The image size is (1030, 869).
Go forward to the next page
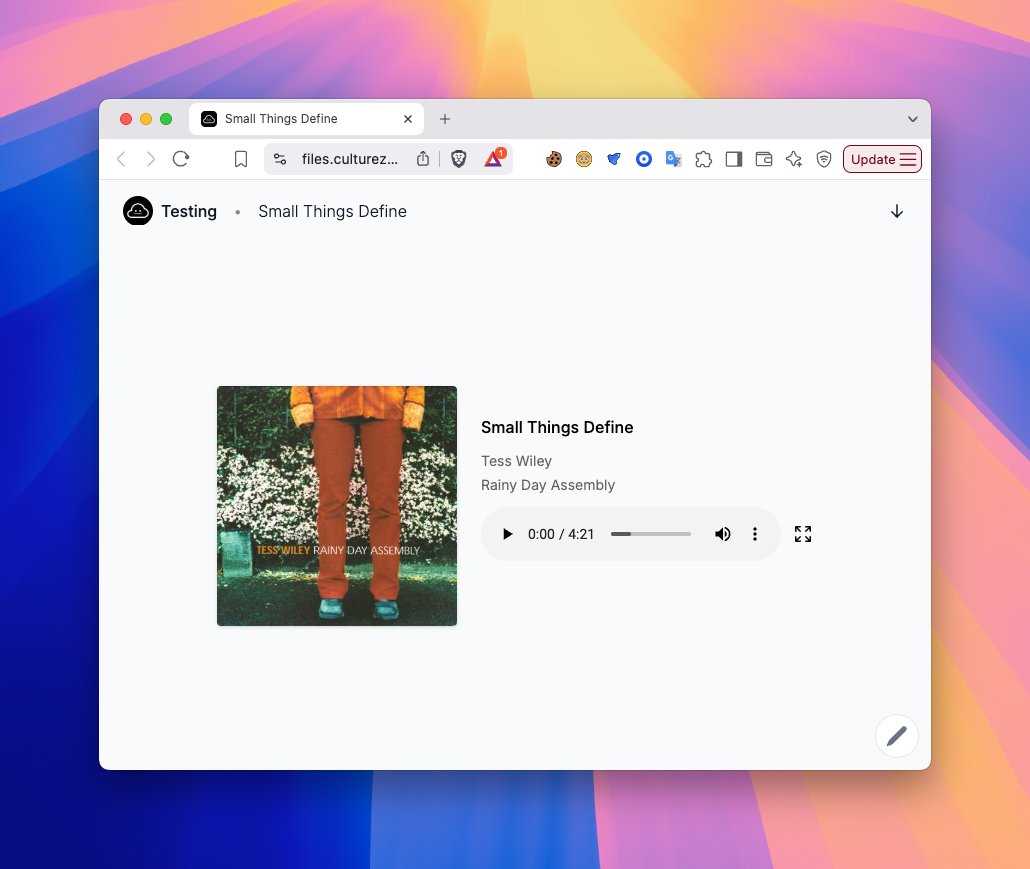tap(150, 159)
